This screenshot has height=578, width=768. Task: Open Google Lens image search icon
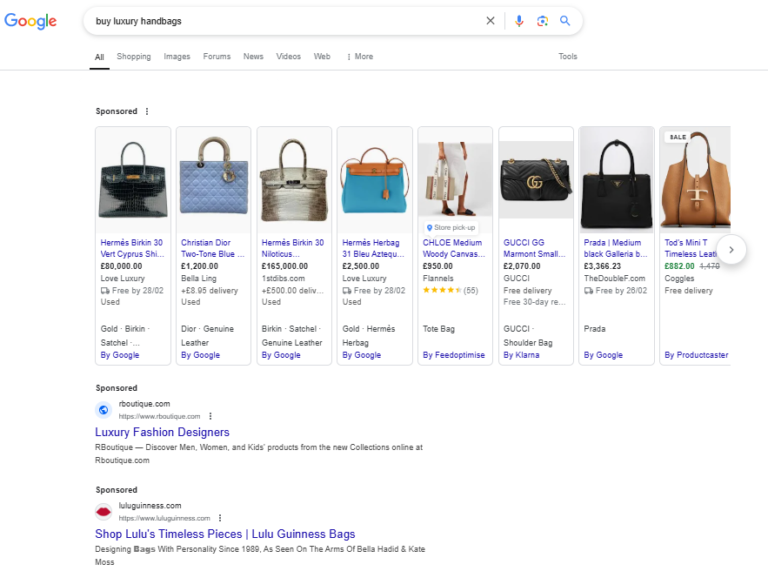coord(542,21)
